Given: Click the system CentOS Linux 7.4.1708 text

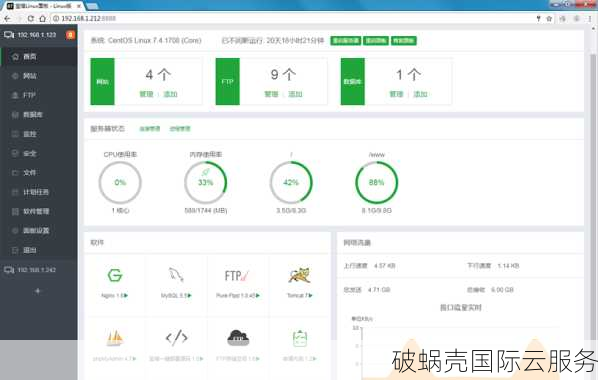Looking at the screenshot, I should tap(146, 40).
